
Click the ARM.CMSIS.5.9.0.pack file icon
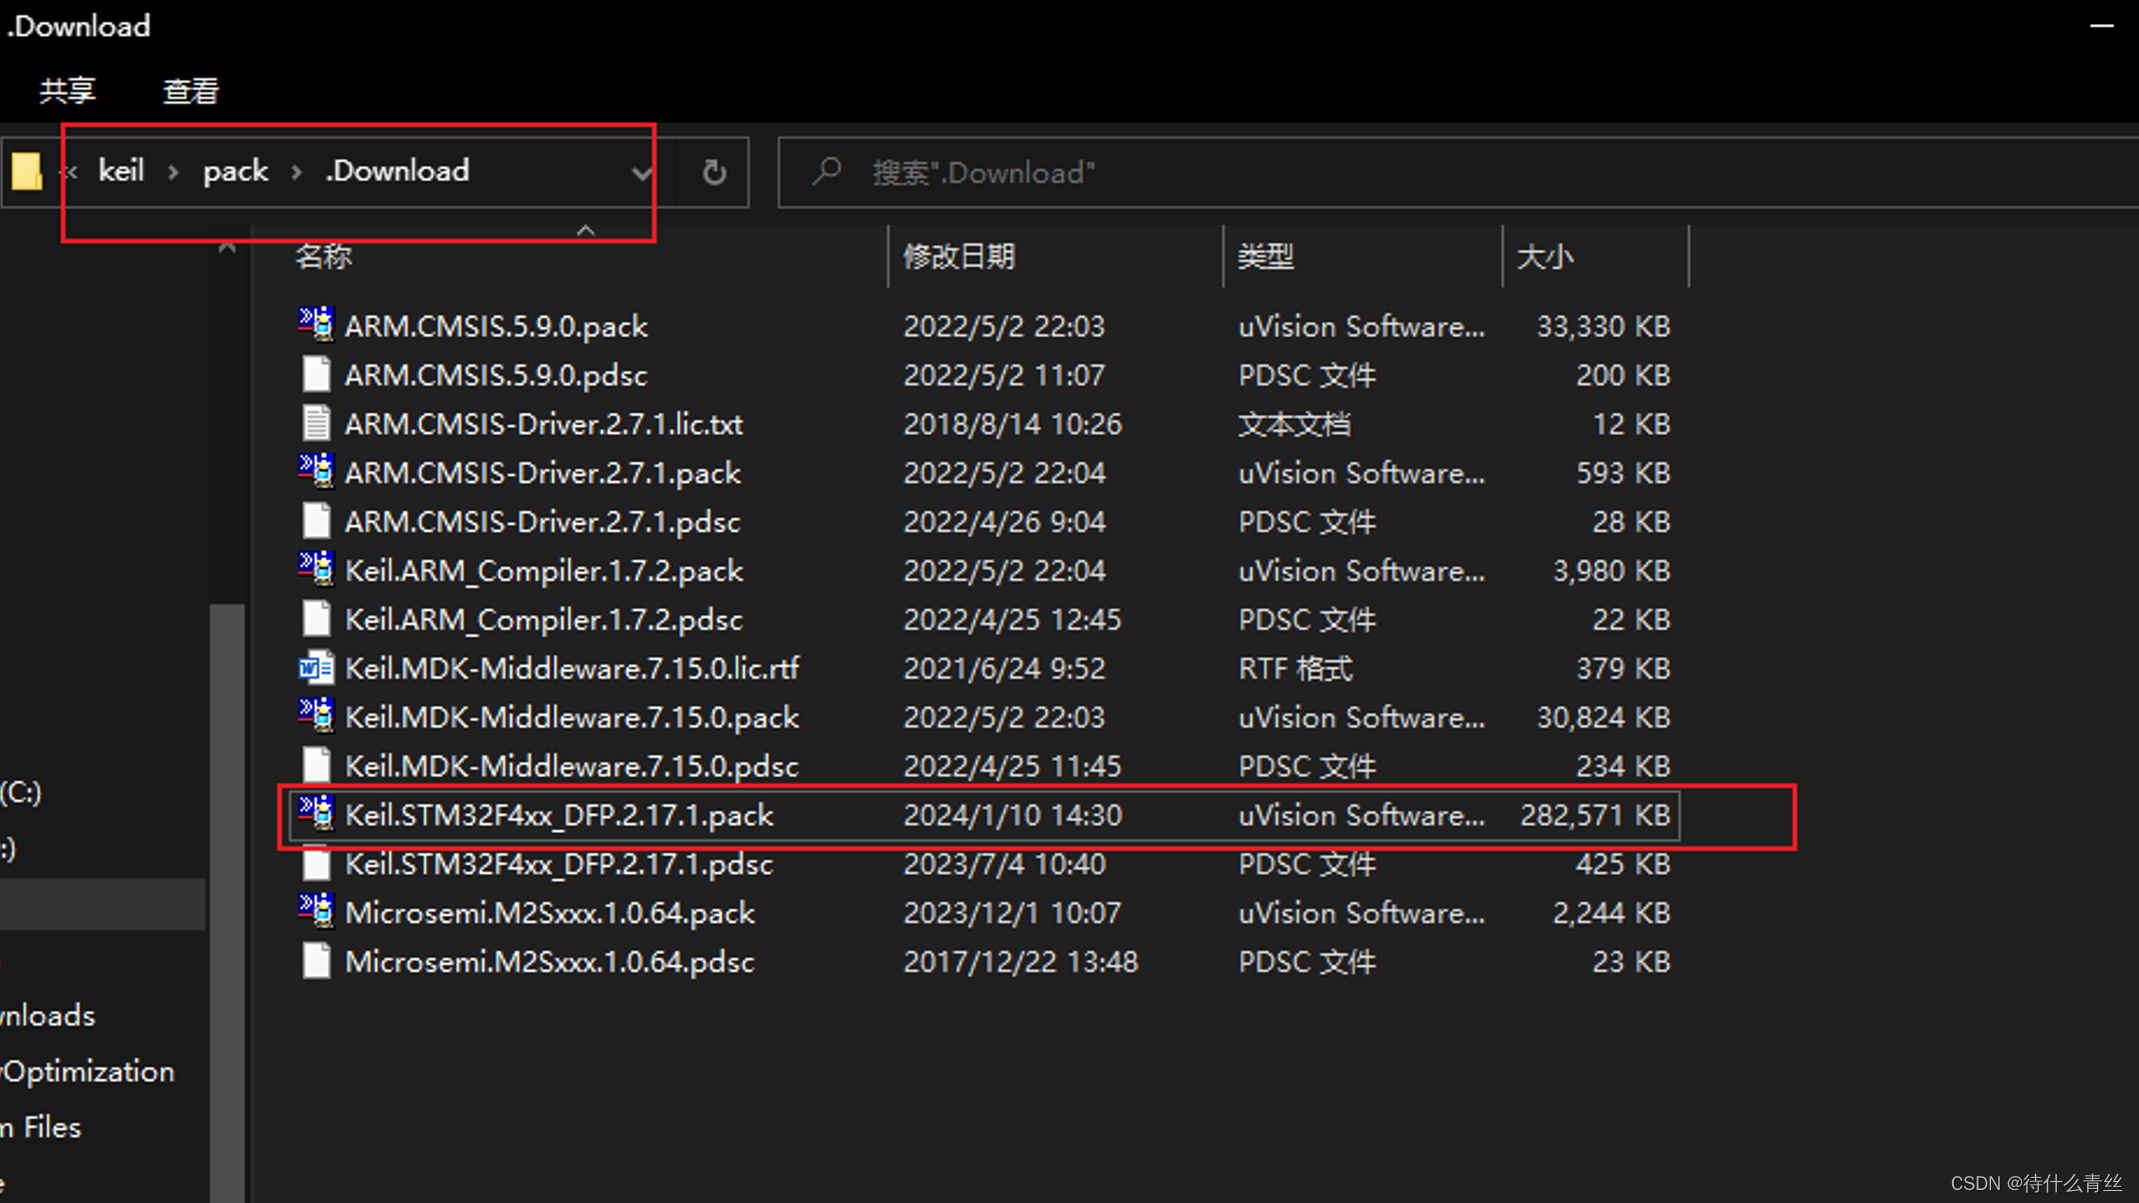(x=316, y=324)
